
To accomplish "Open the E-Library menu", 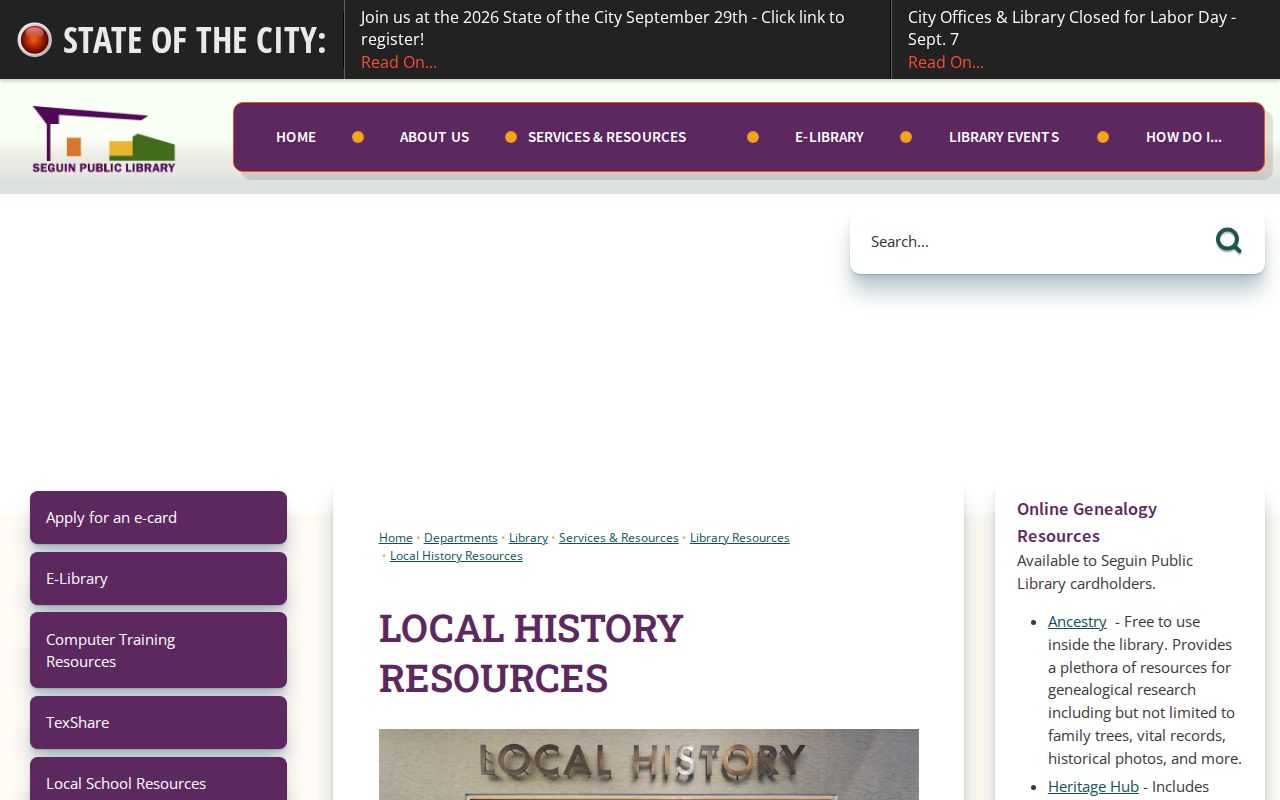I will pyautogui.click(x=829, y=137).
